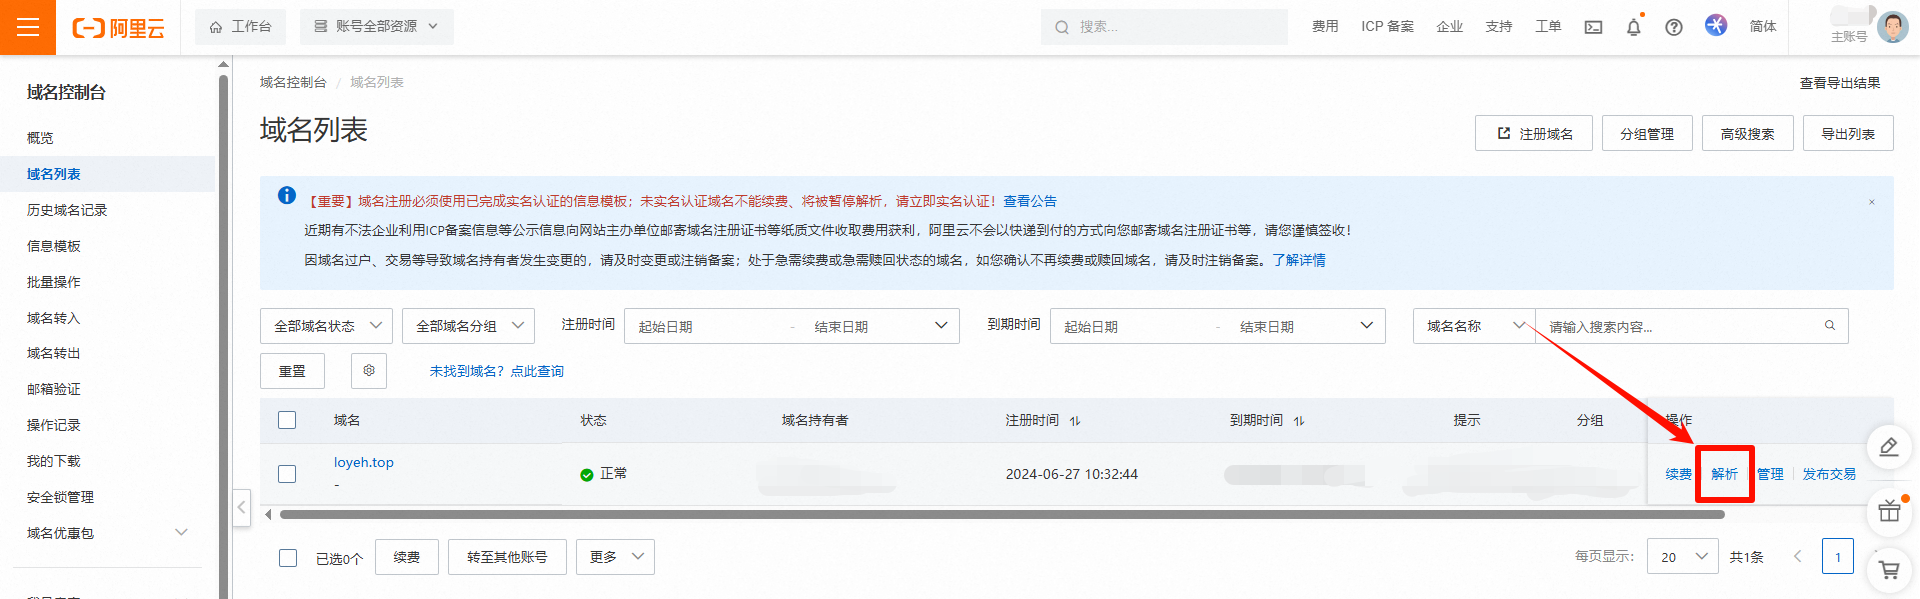Open the account resources dropdown
1920x599 pixels.
(x=377, y=27)
